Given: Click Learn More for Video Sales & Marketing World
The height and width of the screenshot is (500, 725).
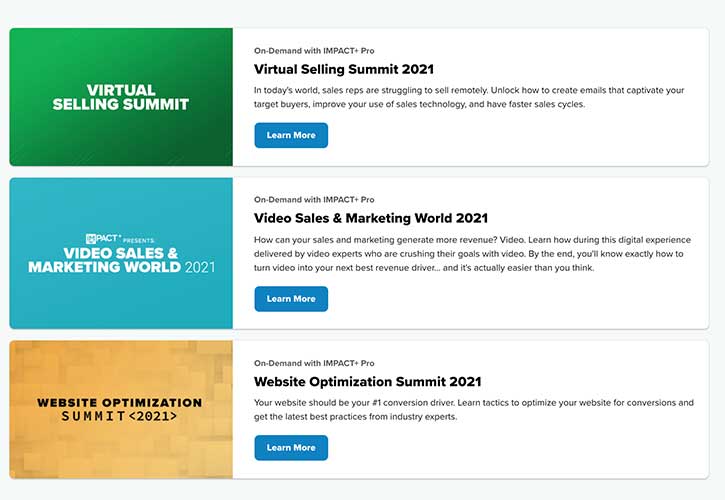Looking at the screenshot, I should (291, 299).
